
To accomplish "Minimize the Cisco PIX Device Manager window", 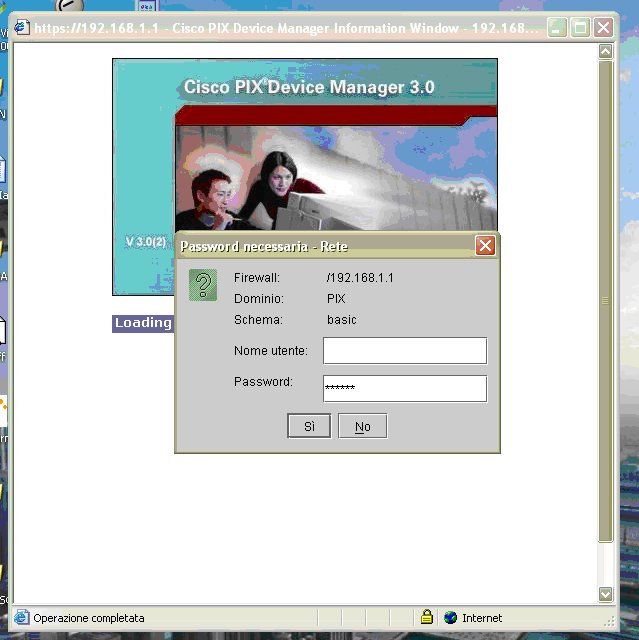I will pos(557,28).
